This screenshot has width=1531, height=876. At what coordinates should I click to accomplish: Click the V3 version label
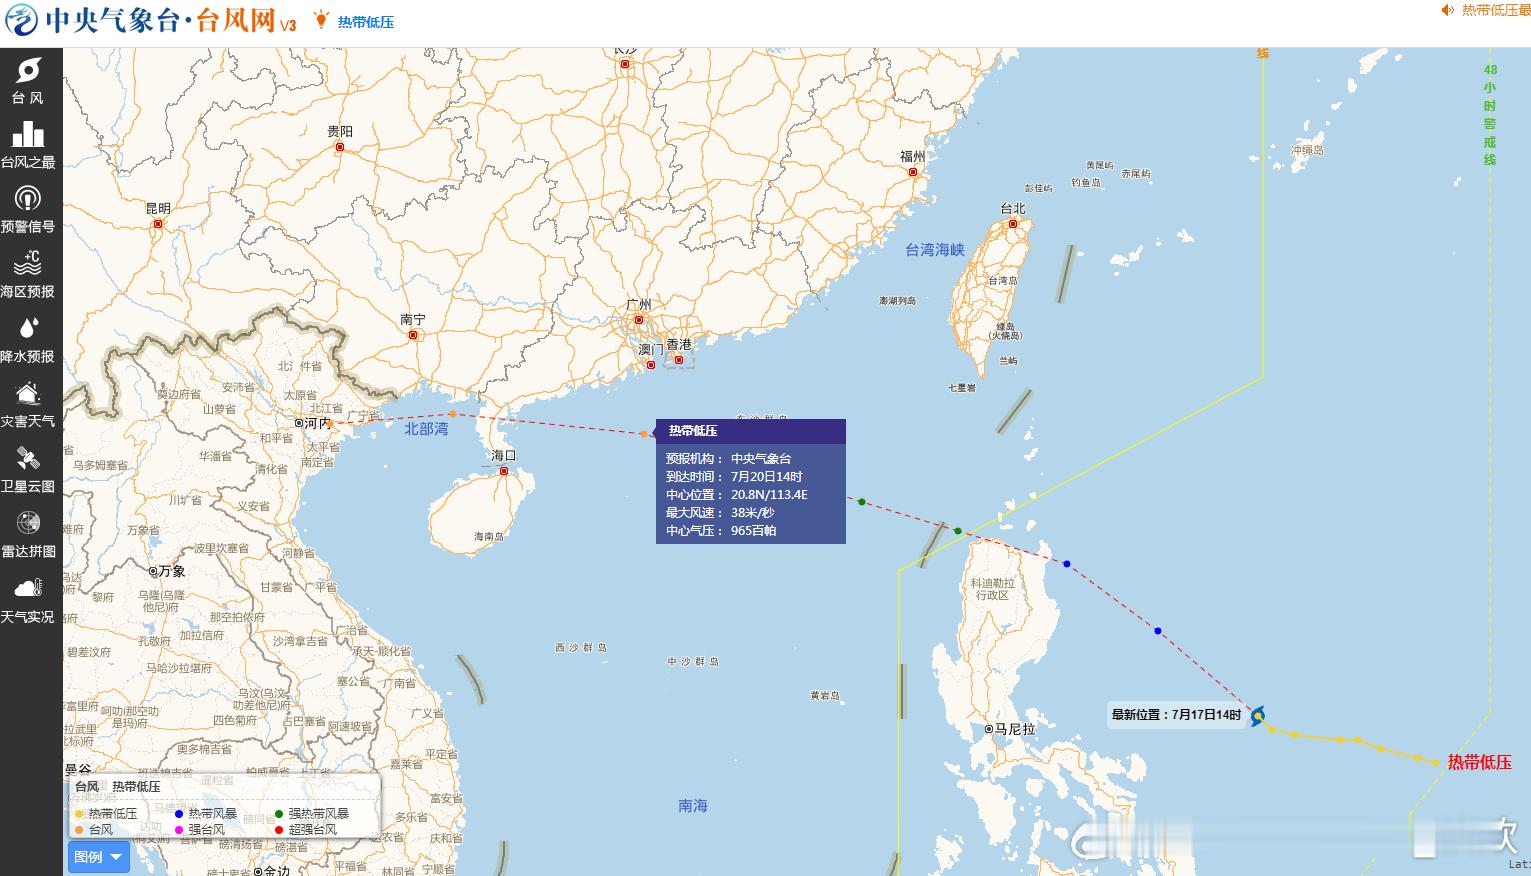[x=288, y=26]
